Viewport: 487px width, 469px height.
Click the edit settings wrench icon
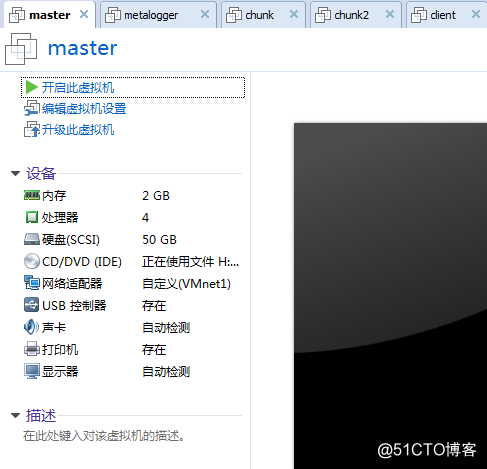coord(32,108)
